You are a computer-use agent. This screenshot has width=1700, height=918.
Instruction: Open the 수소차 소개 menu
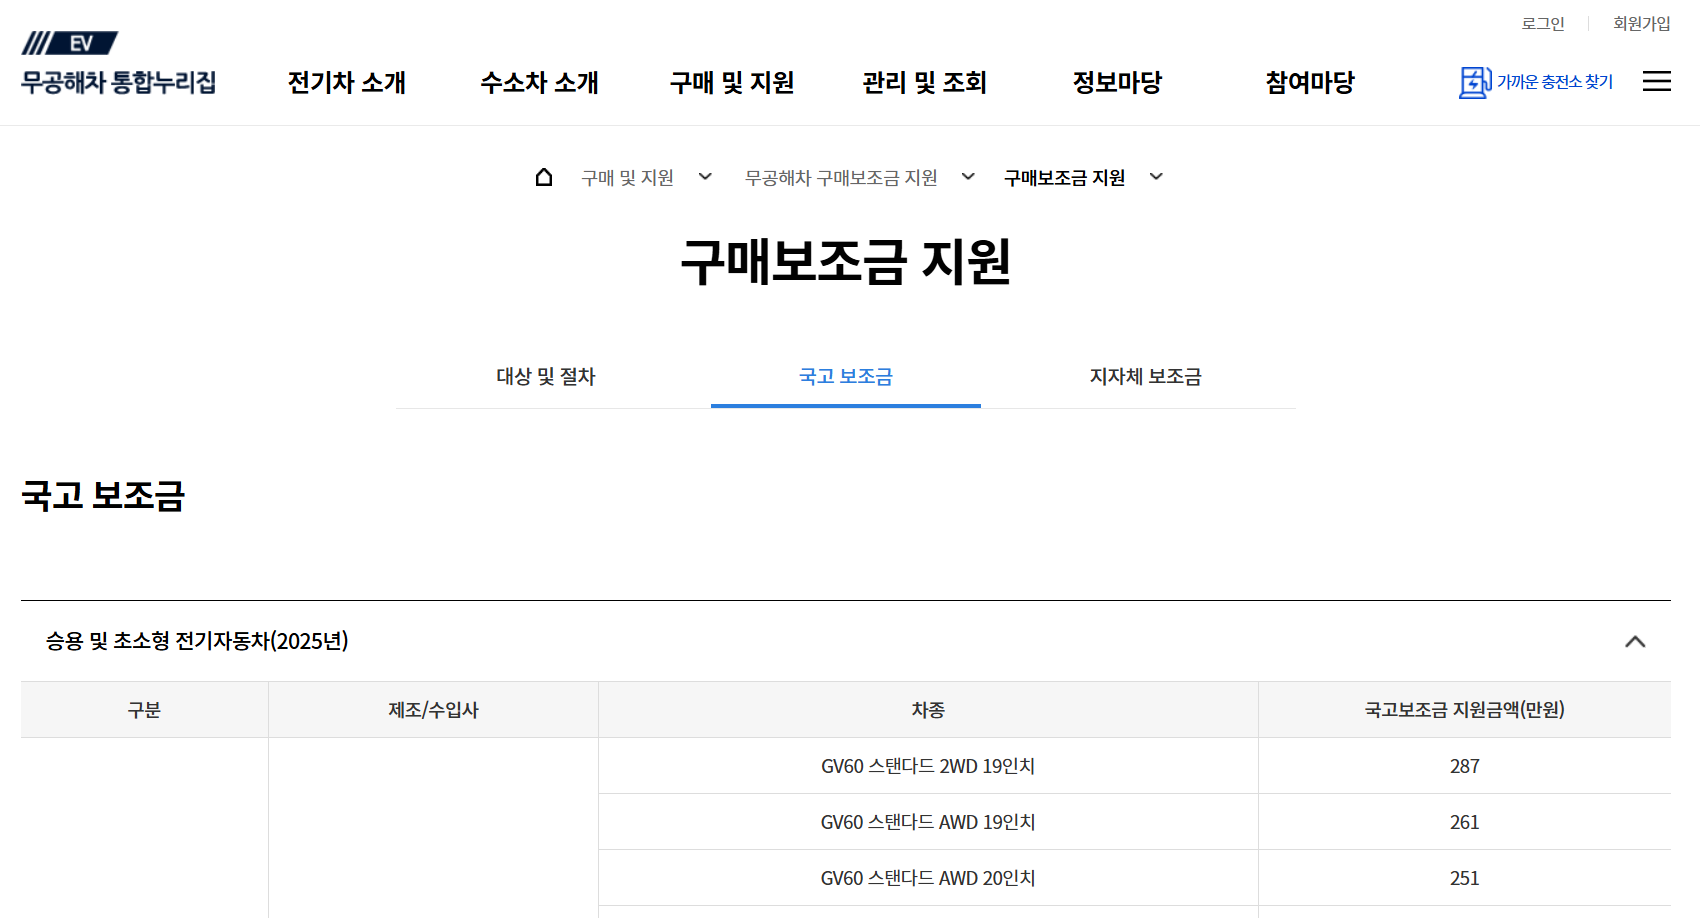(x=539, y=83)
